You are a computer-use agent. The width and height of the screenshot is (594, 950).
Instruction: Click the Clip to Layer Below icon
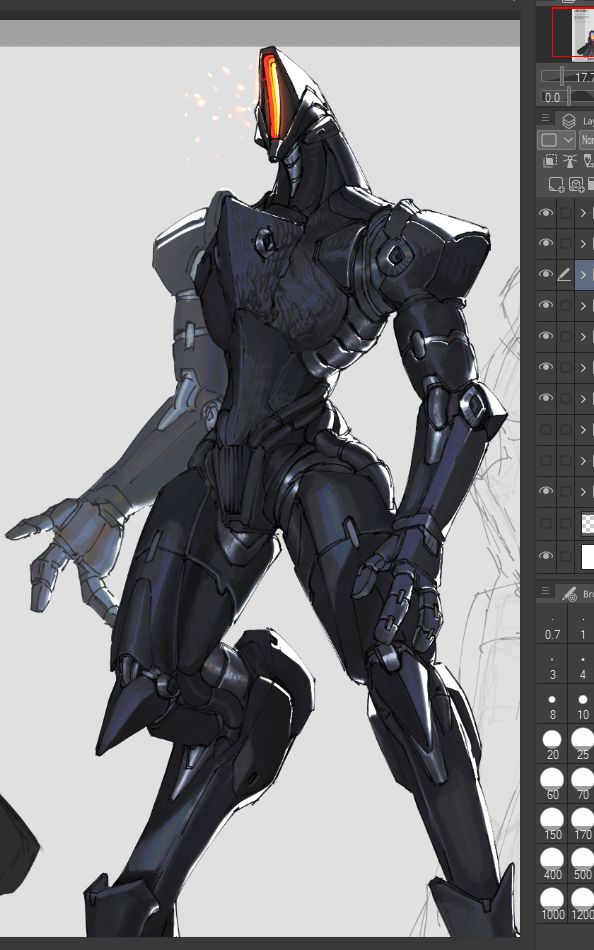[x=550, y=161]
